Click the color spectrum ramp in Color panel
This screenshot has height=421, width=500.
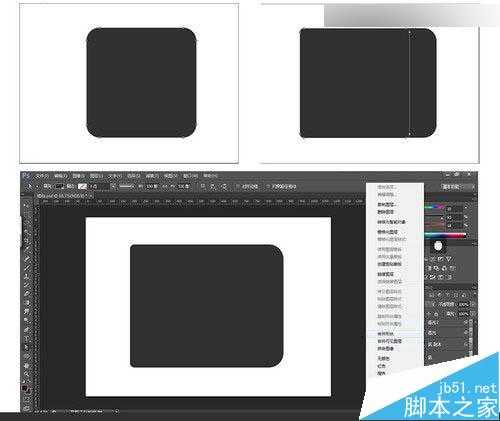point(445,235)
